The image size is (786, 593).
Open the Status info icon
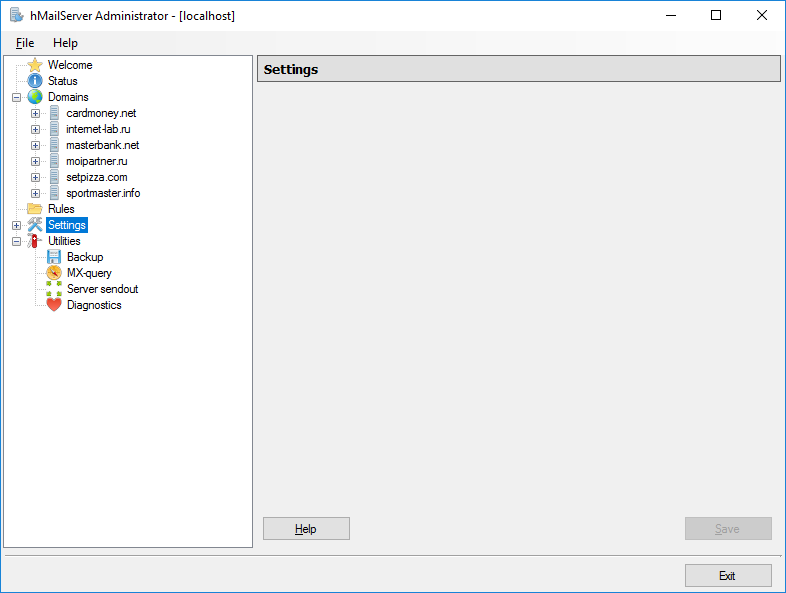(35, 81)
